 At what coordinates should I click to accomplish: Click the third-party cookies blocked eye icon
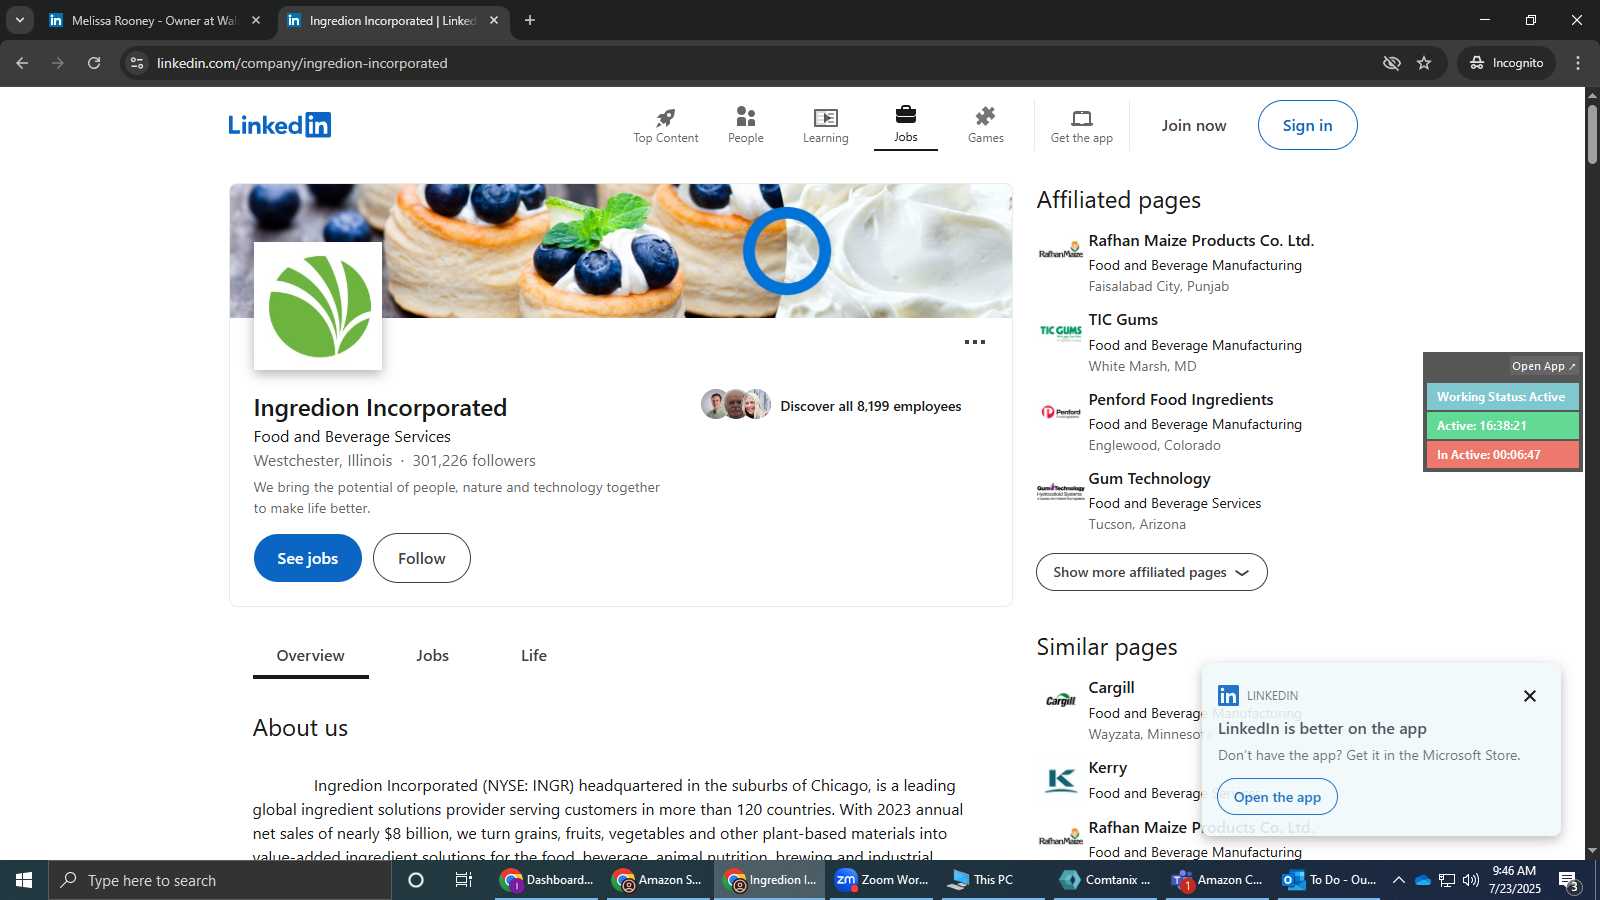pyautogui.click(x=1391, y=63)
